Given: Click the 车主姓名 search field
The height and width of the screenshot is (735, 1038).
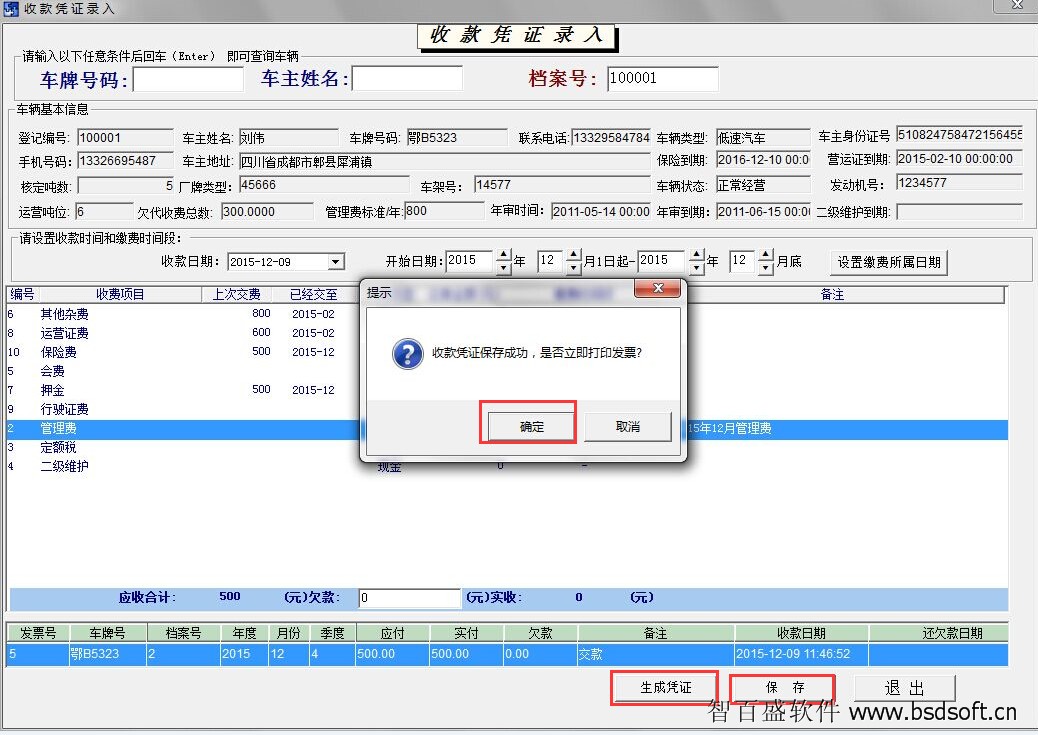Looking at the screenshot, I should 407,79.
